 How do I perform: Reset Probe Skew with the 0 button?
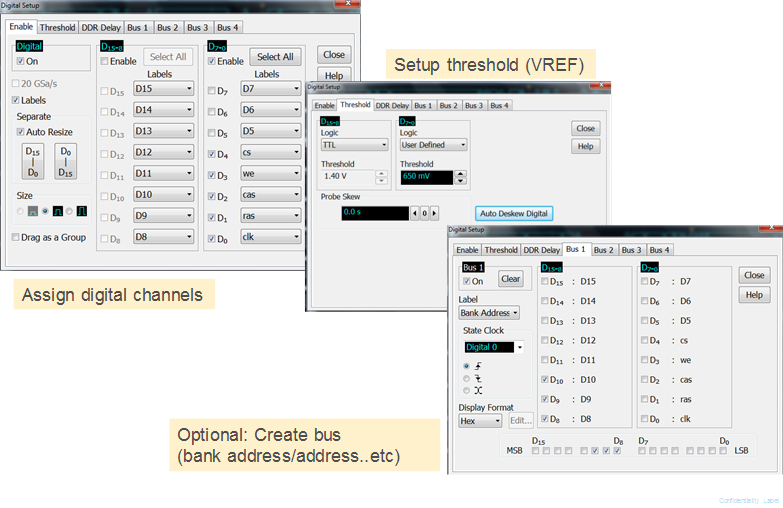coord(424,213)
